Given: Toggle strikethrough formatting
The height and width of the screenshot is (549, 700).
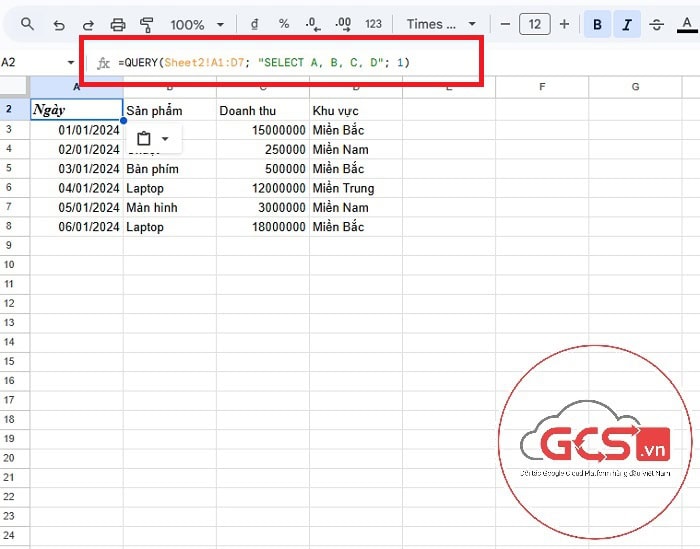Looking at the screenshot, I should (x=656, y=24).
